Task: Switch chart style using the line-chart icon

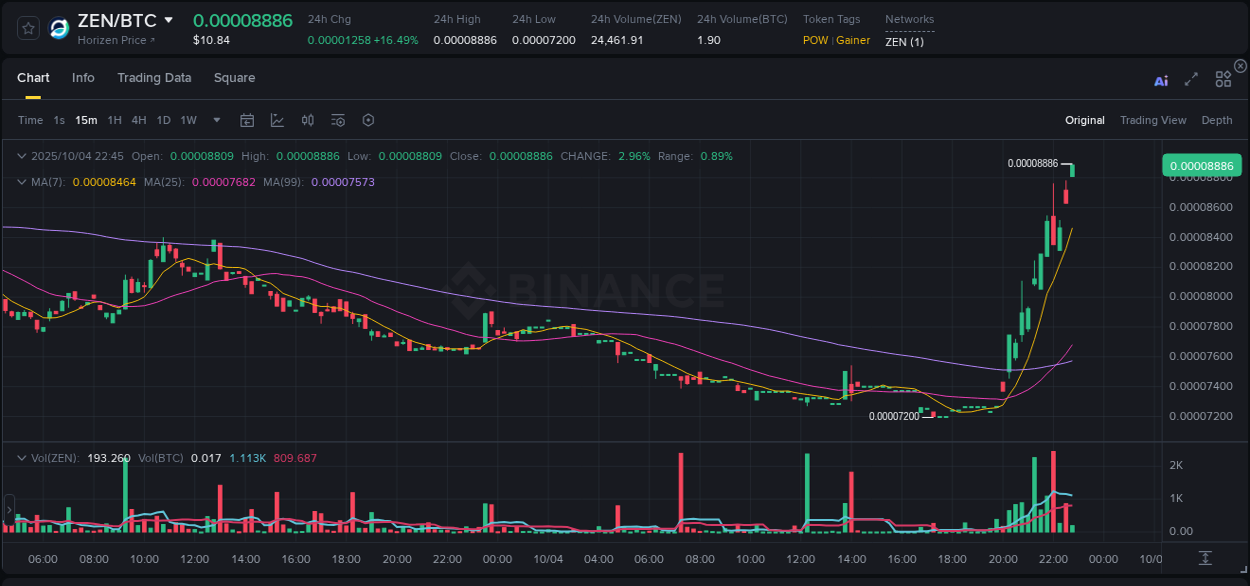Action: pos(277,119)
